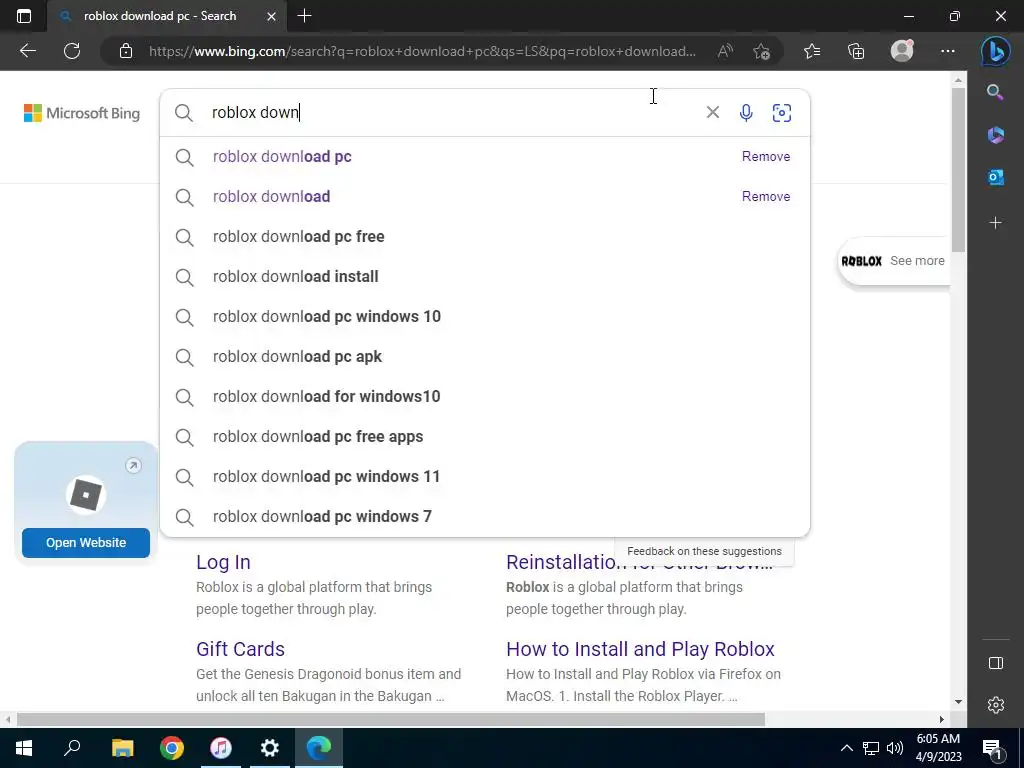Screen dimensions: 1024x768
Task: Open volume control in system tray
Action: tap(895, 748)
